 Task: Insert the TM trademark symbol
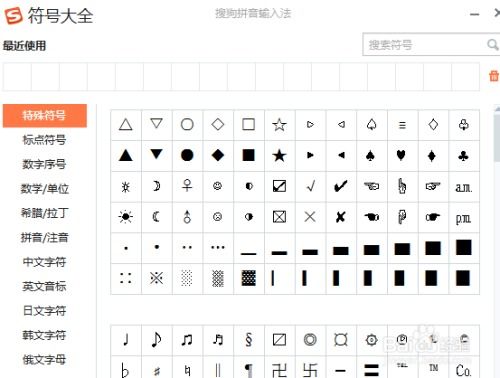pyautogui.click(x=433, y=368)
